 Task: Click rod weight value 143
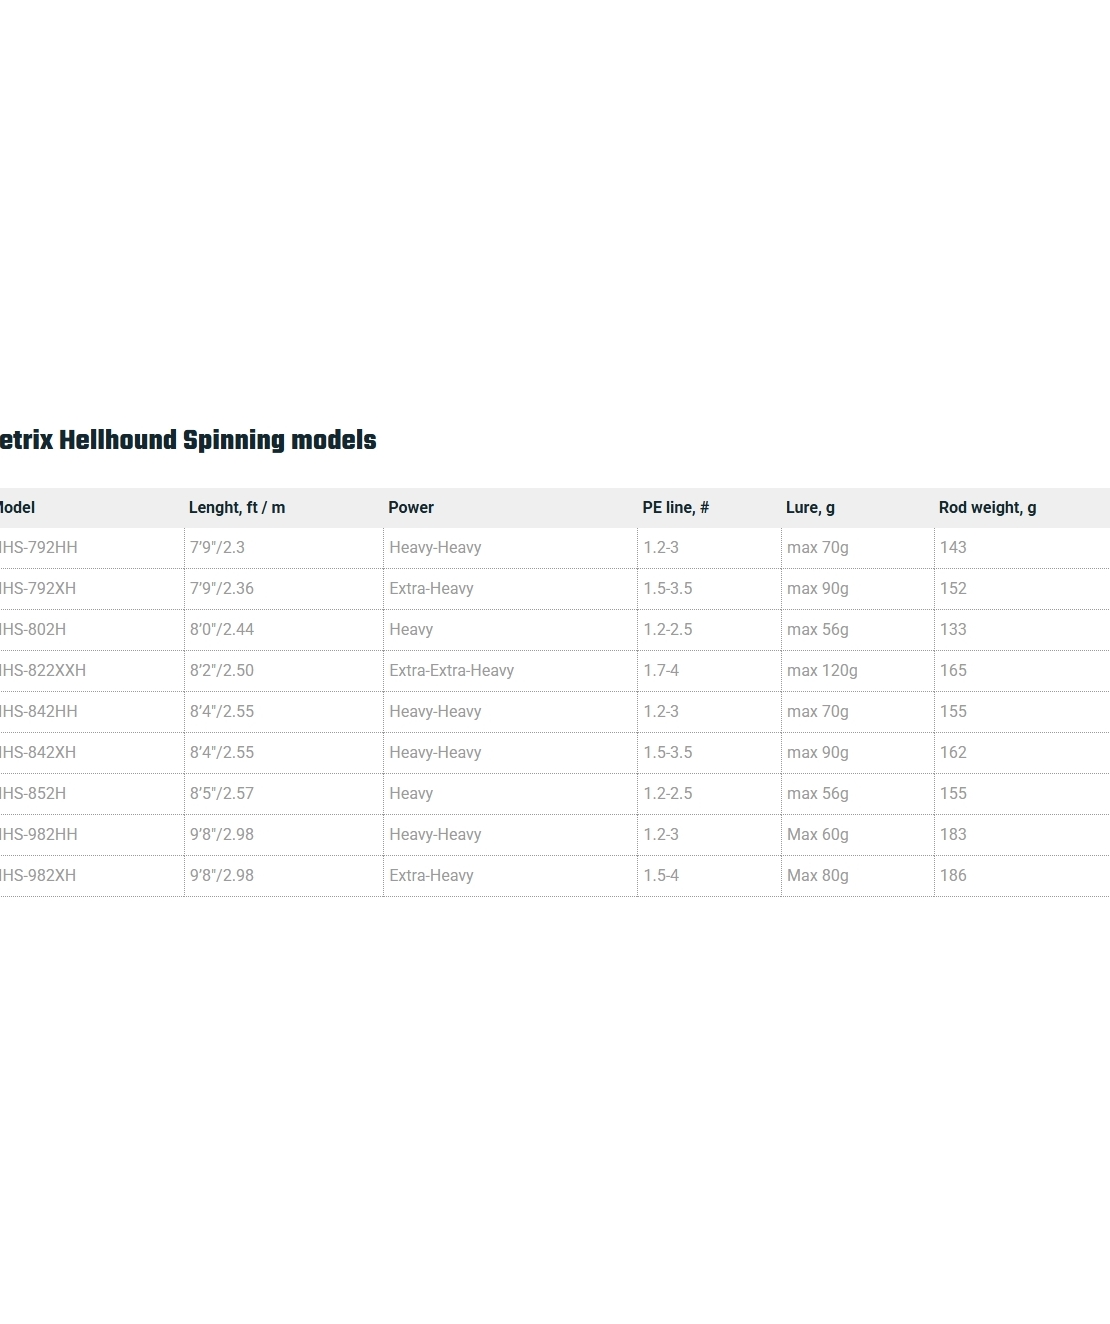(953, 548)
